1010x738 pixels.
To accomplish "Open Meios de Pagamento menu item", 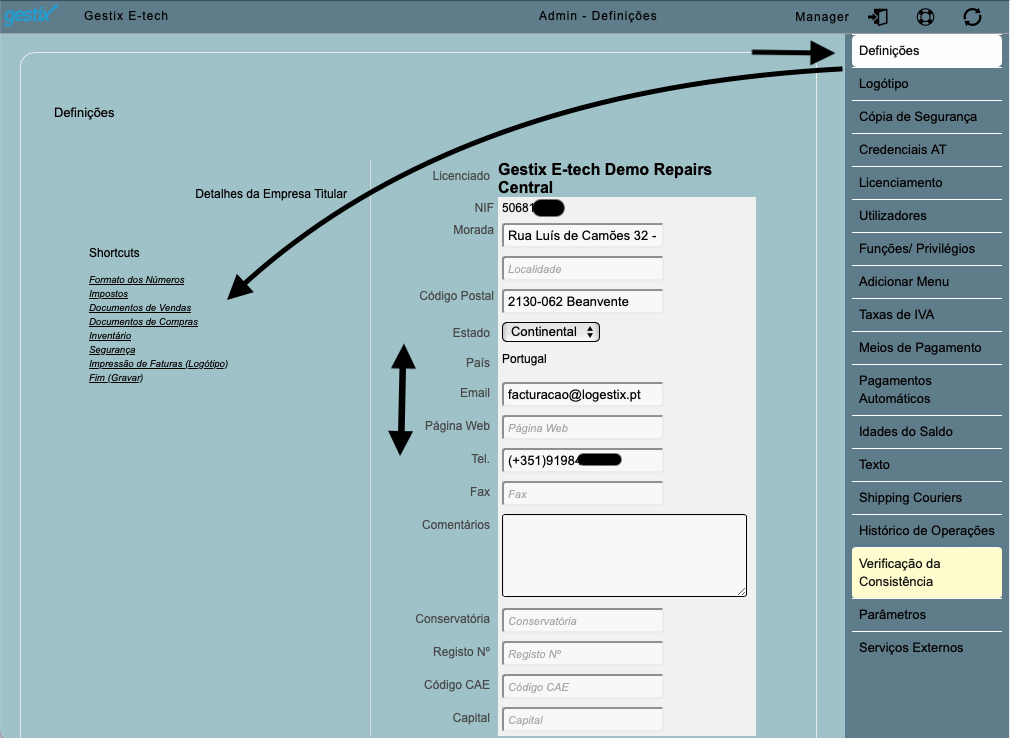I will 926,348.
